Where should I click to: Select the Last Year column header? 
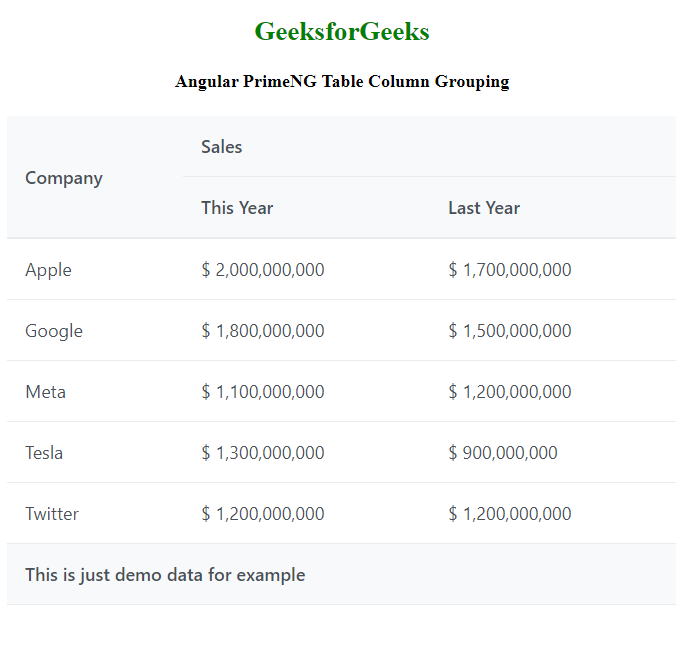pos(484,208)
